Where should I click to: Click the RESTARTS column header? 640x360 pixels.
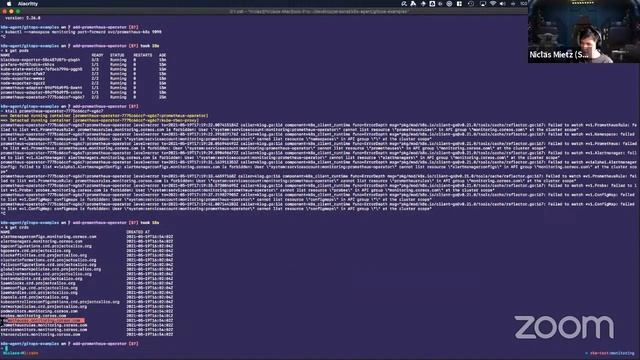tap(142, 55)
